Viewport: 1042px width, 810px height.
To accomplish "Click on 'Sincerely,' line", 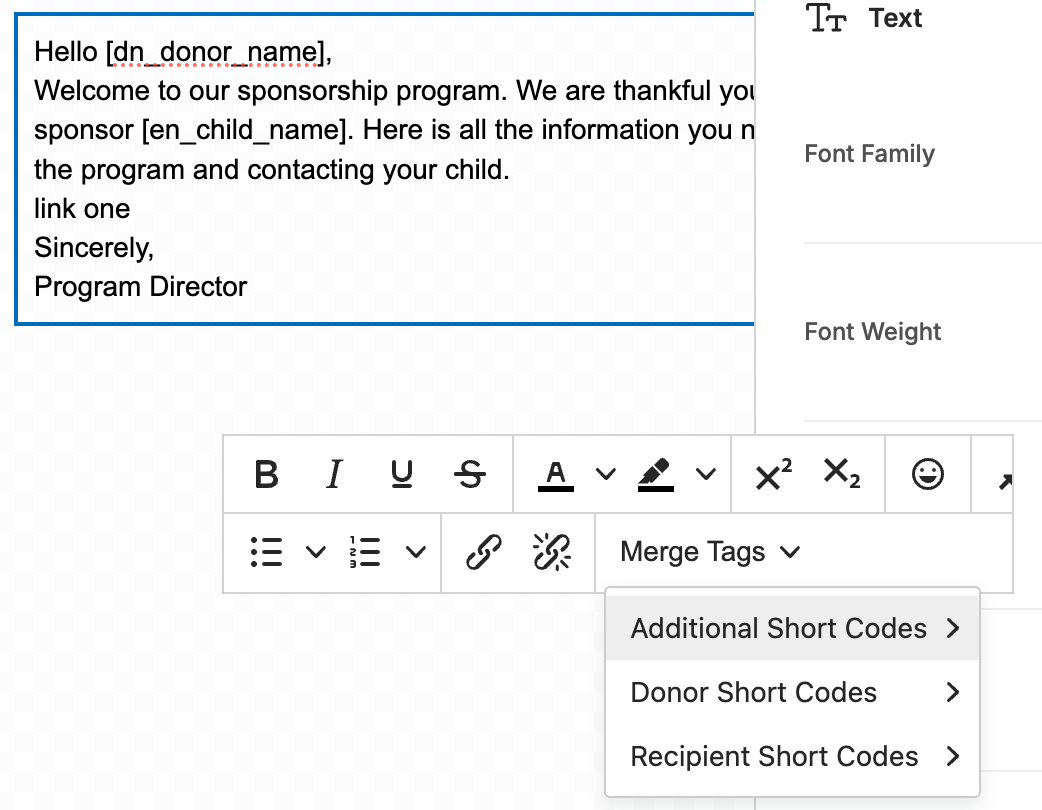I will tap(94, 248).
